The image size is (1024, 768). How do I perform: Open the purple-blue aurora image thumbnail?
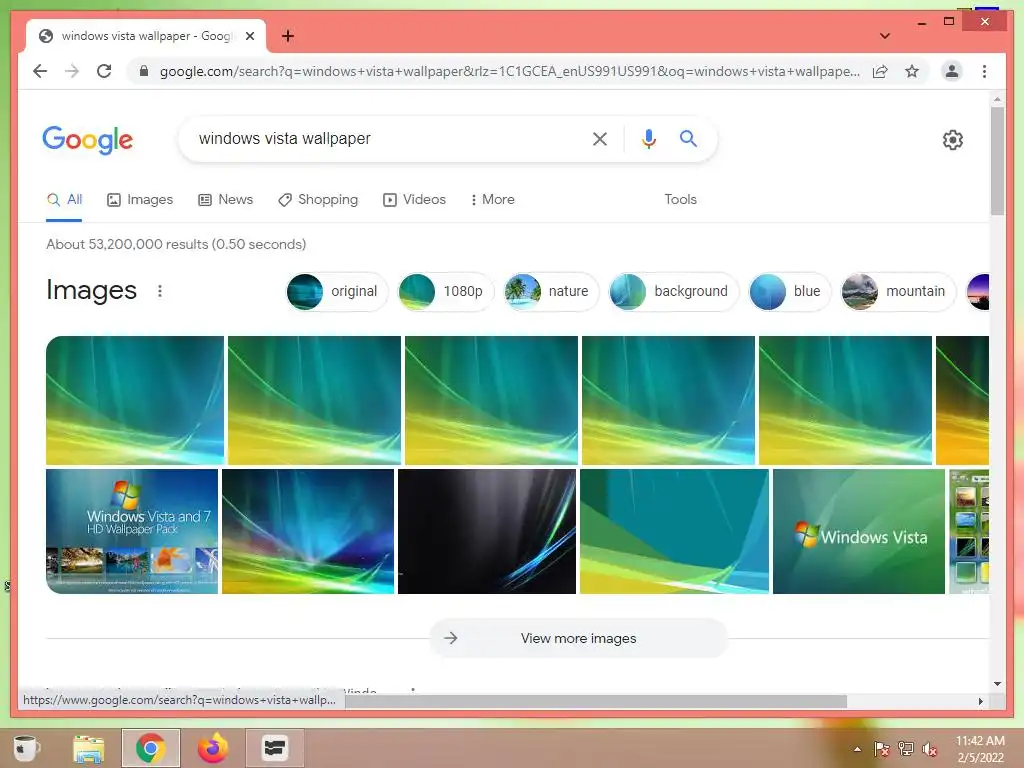(308, 532)
